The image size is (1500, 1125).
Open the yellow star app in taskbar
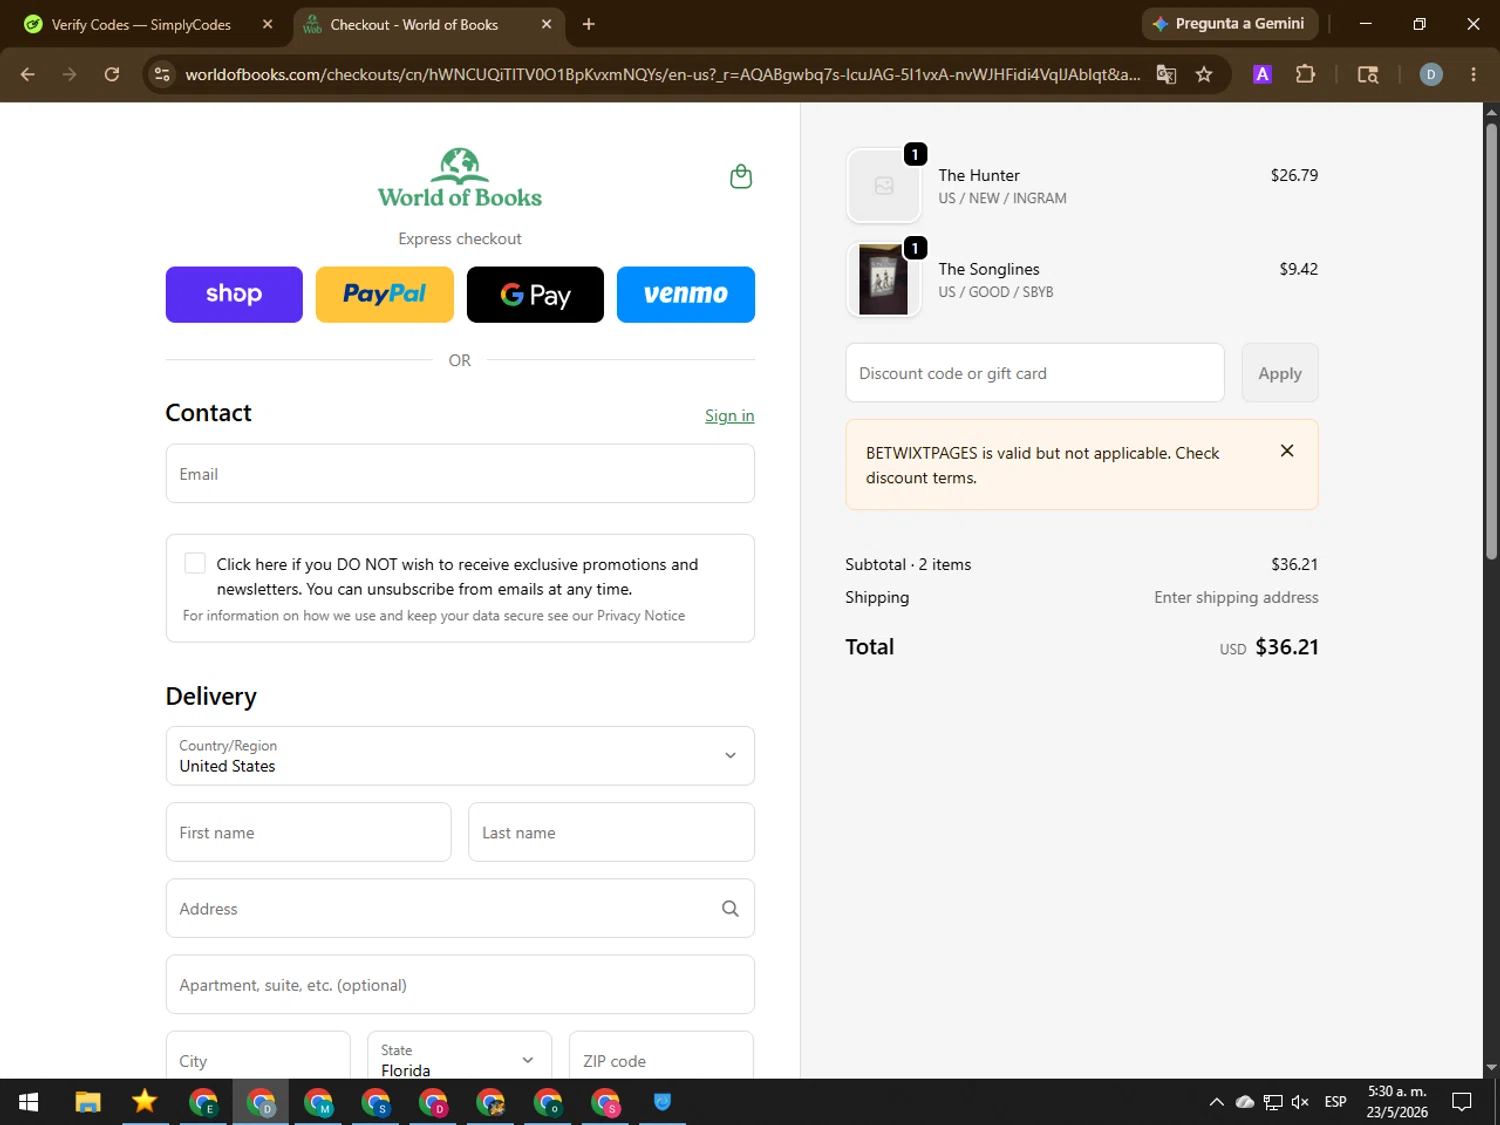[x=144, y=1102]
